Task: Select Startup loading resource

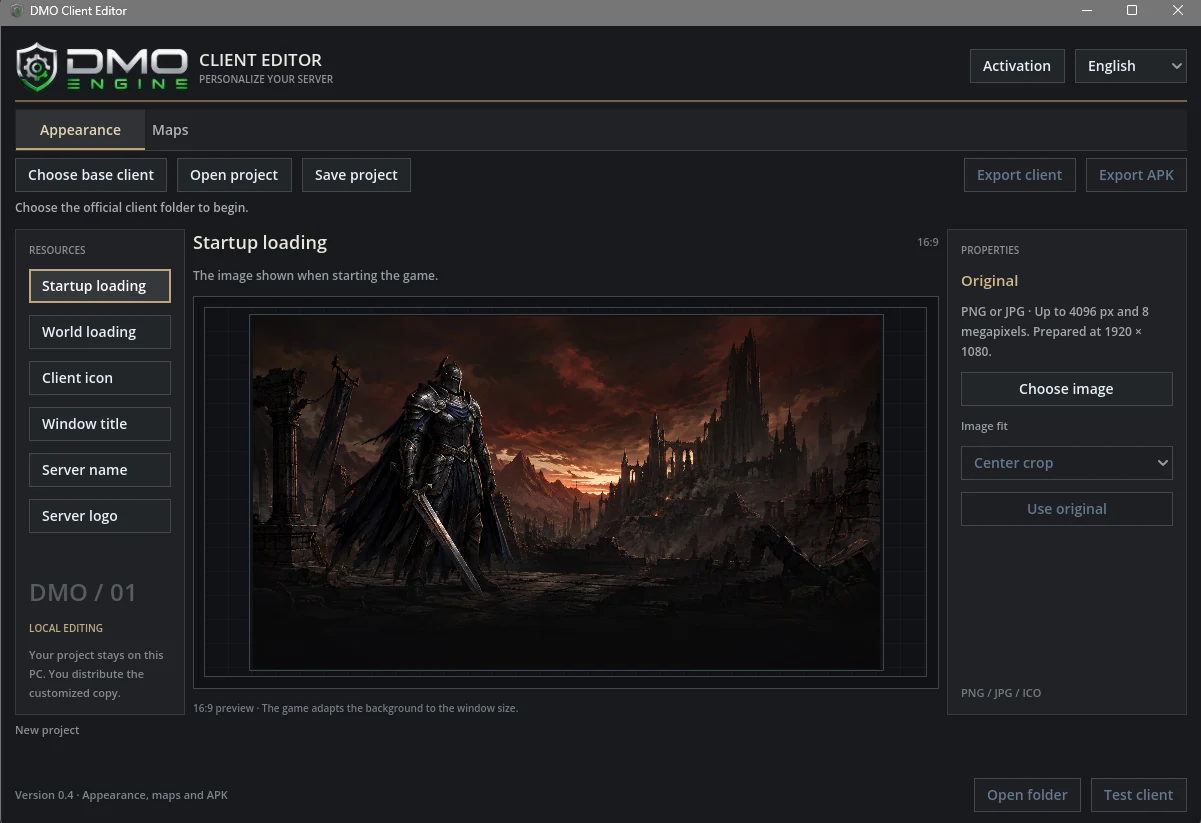Action: 100,286
